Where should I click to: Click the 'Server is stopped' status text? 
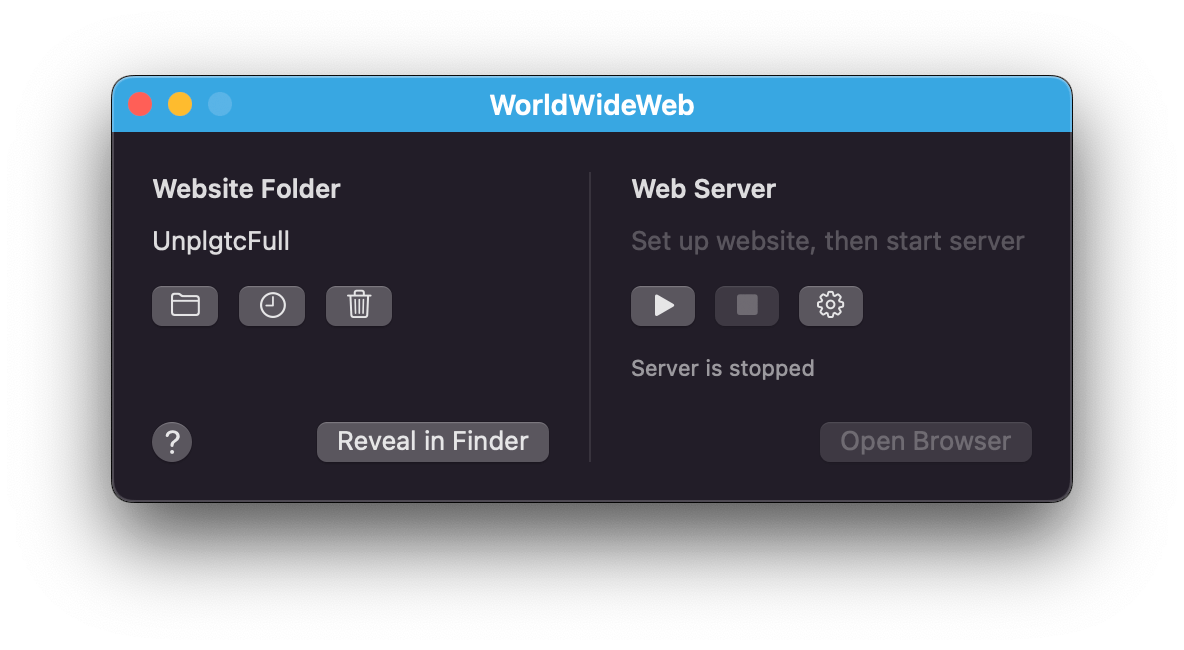click(723, 368)
